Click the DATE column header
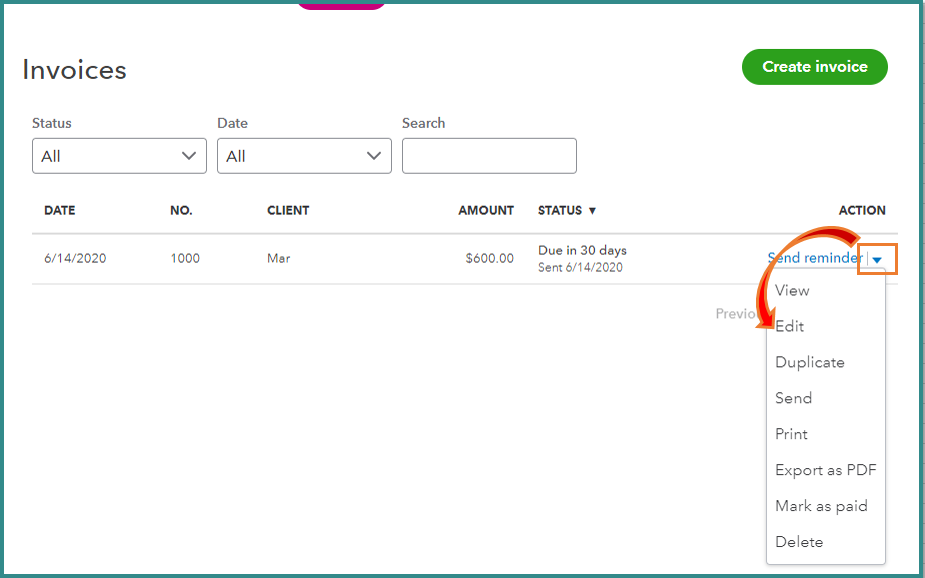The height and width of the screenshot is (578, 925). click(59, 211)
